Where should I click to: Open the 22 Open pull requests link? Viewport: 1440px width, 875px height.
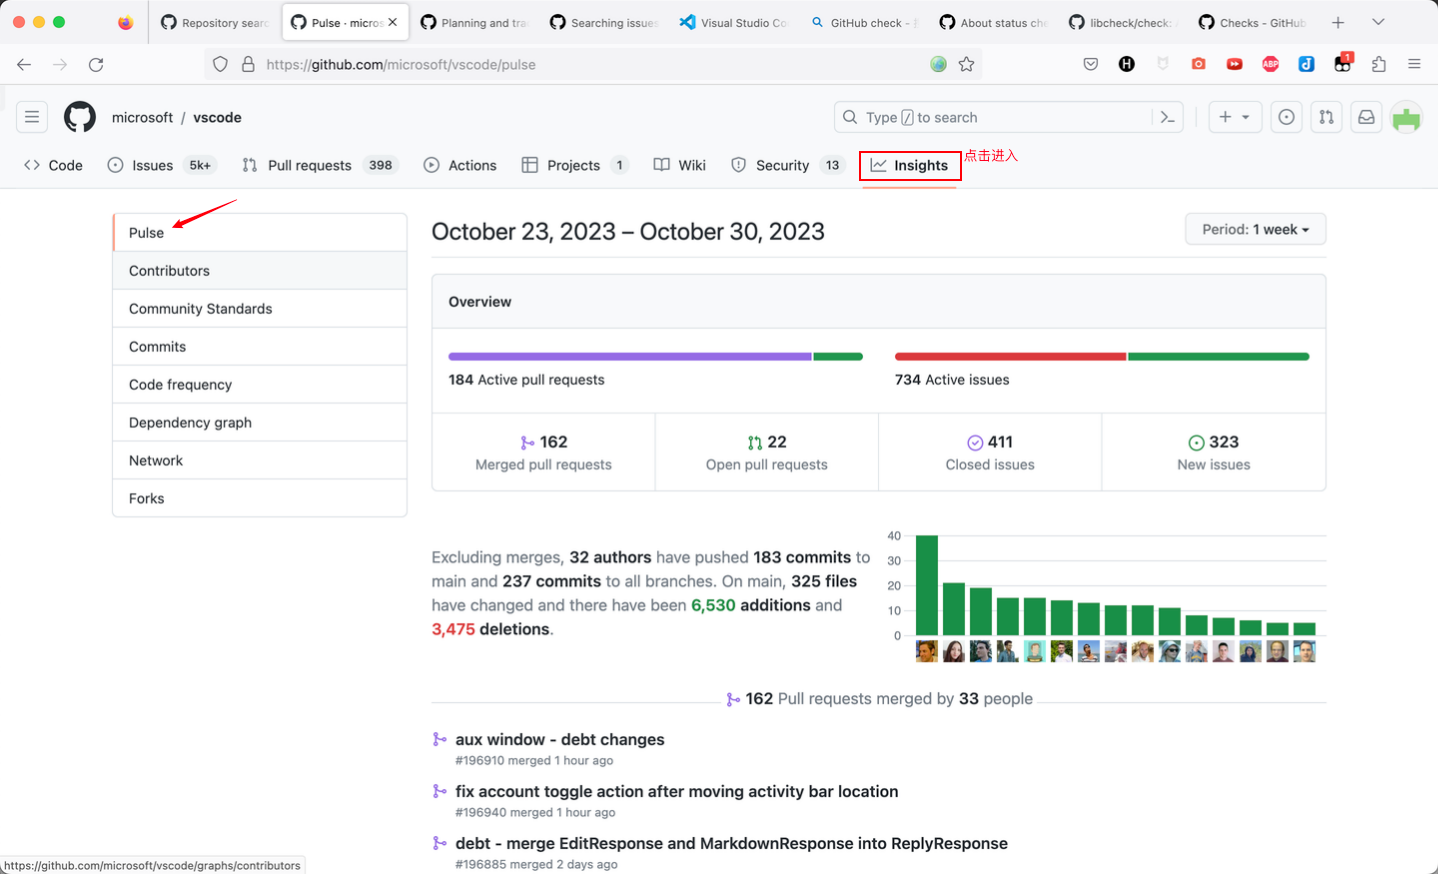click(x=767, y=452)
